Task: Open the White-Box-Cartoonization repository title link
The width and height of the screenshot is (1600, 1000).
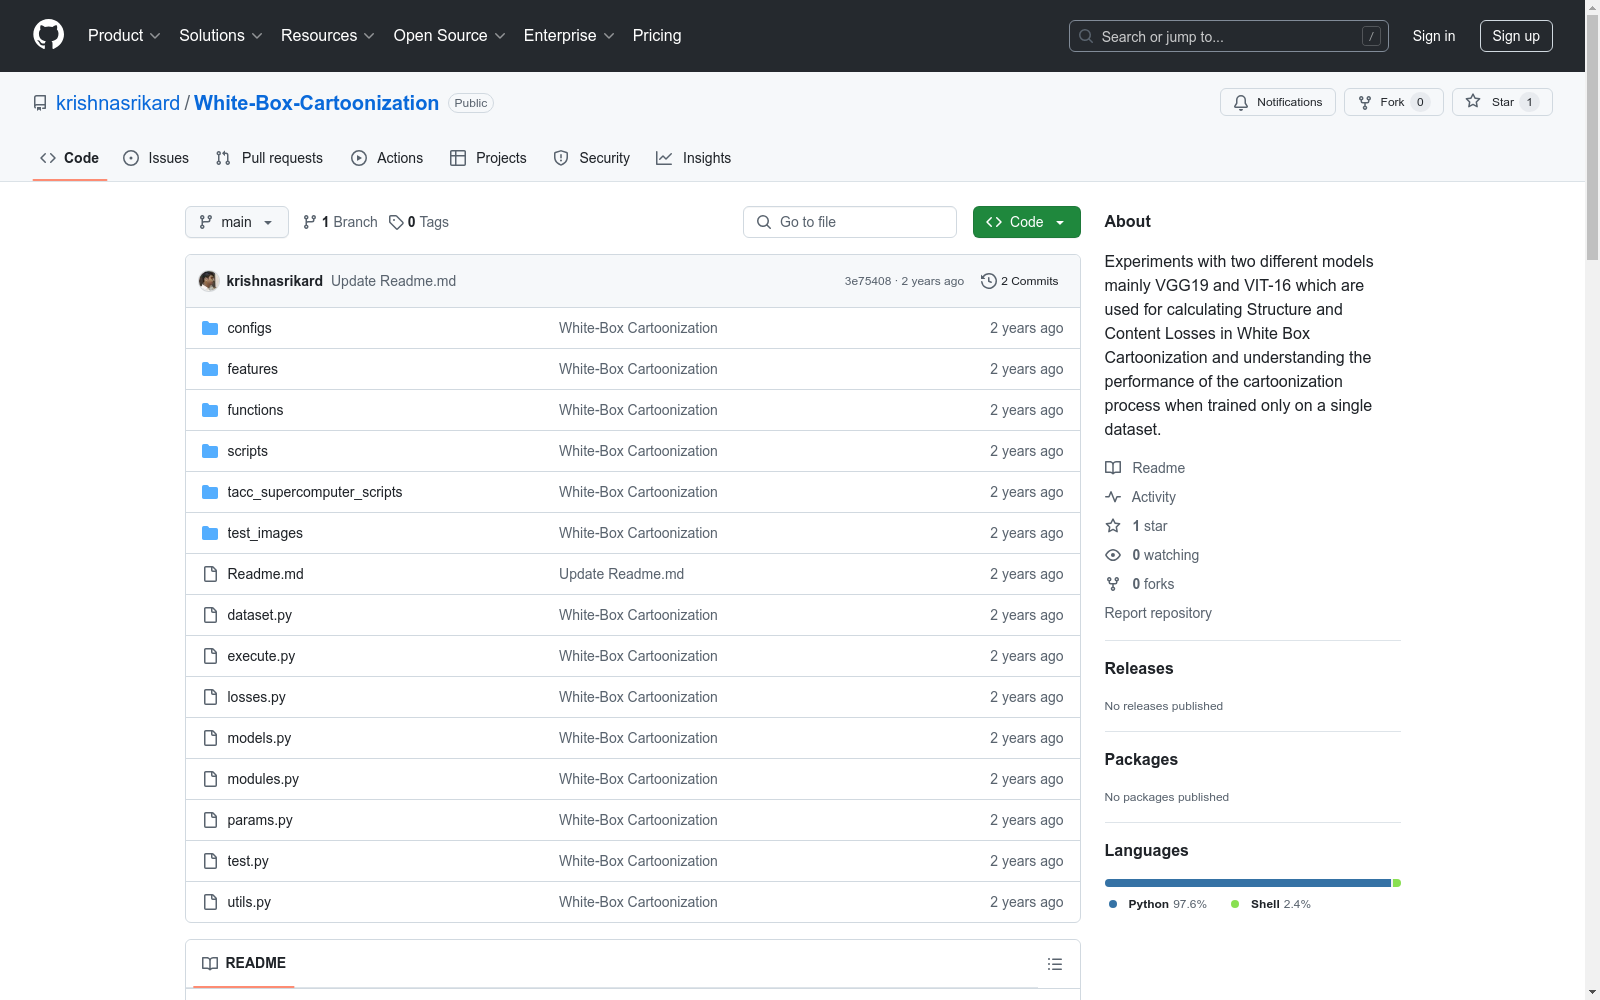Action: 316,103
